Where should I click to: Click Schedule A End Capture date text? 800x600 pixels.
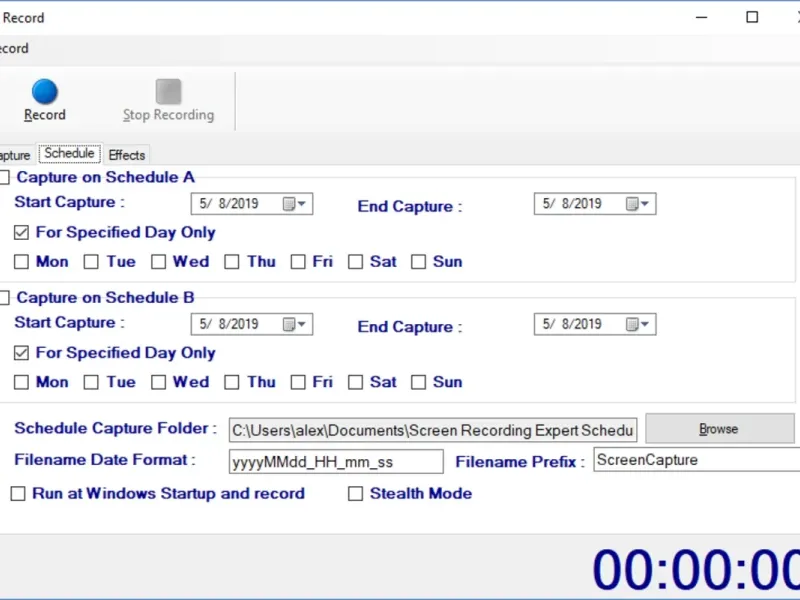(572, 204)
